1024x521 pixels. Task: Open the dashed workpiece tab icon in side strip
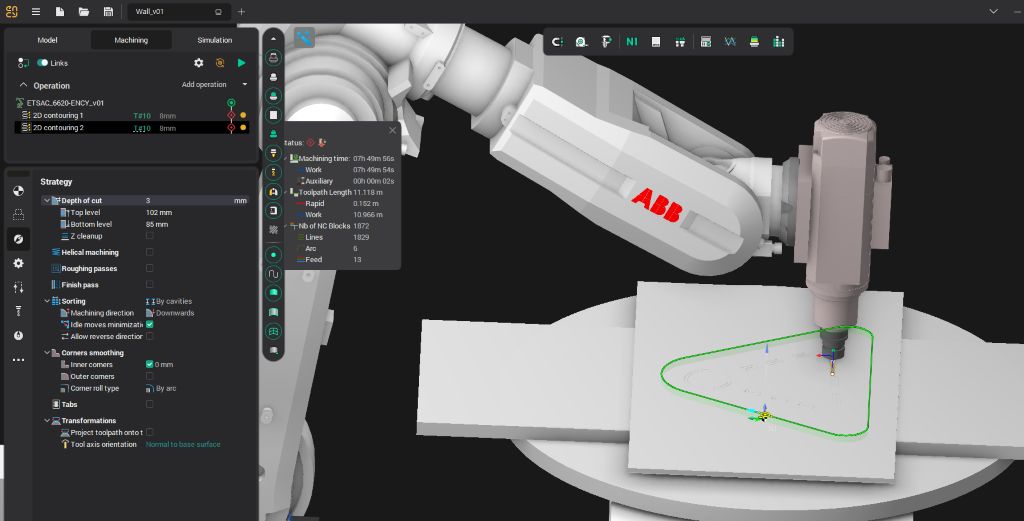(18, 215)
